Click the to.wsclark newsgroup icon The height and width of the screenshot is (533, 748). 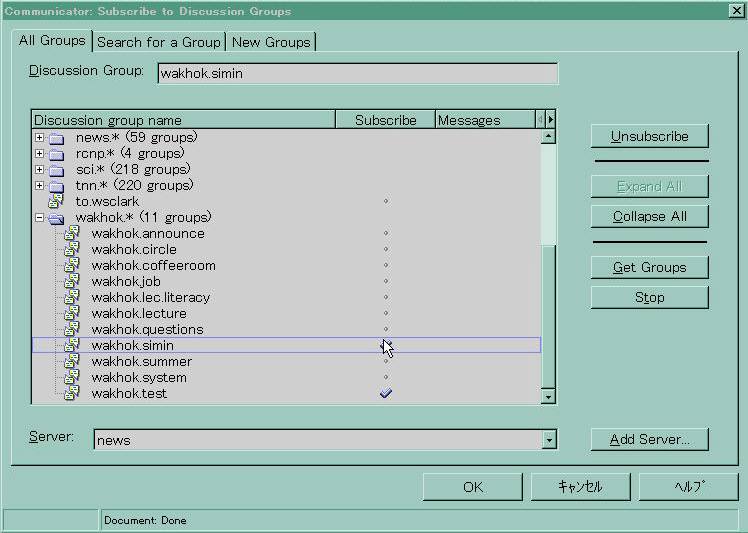[56, 202]
